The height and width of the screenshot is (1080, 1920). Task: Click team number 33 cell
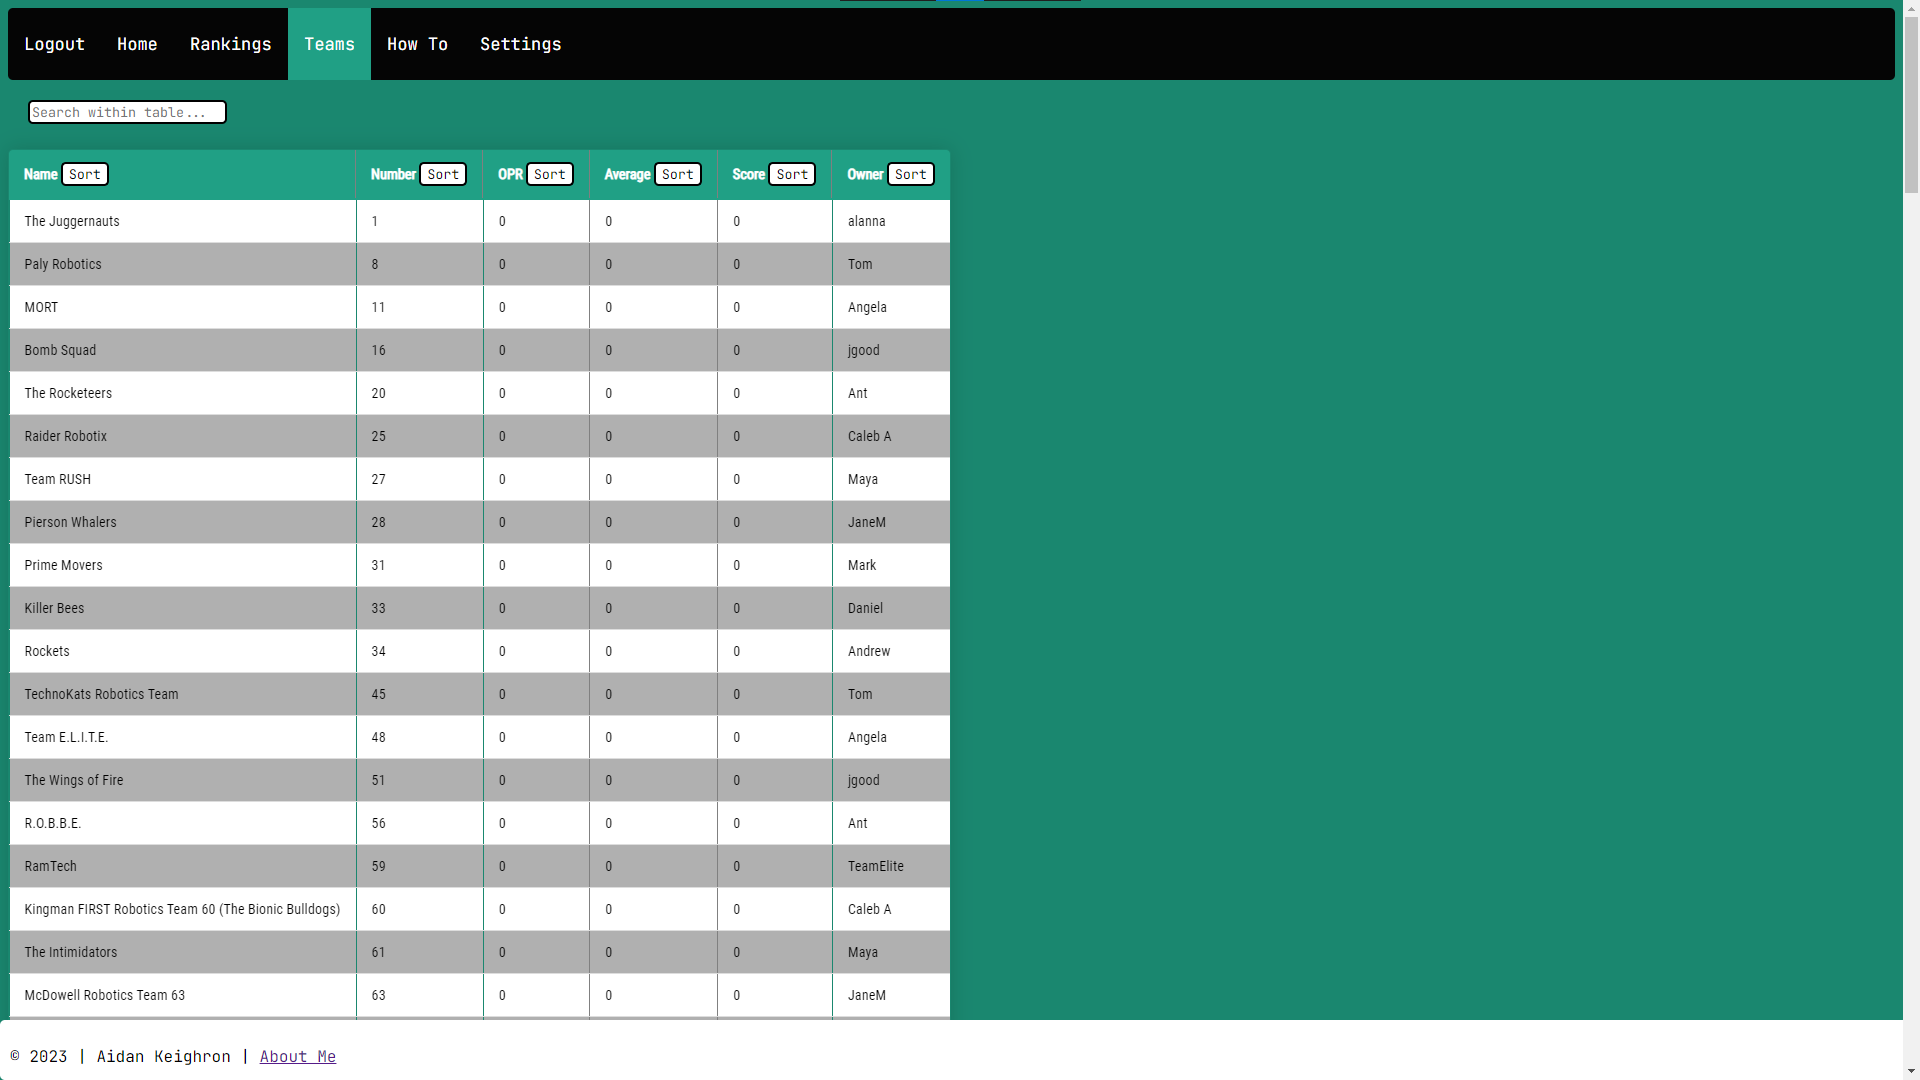(419, 608)
